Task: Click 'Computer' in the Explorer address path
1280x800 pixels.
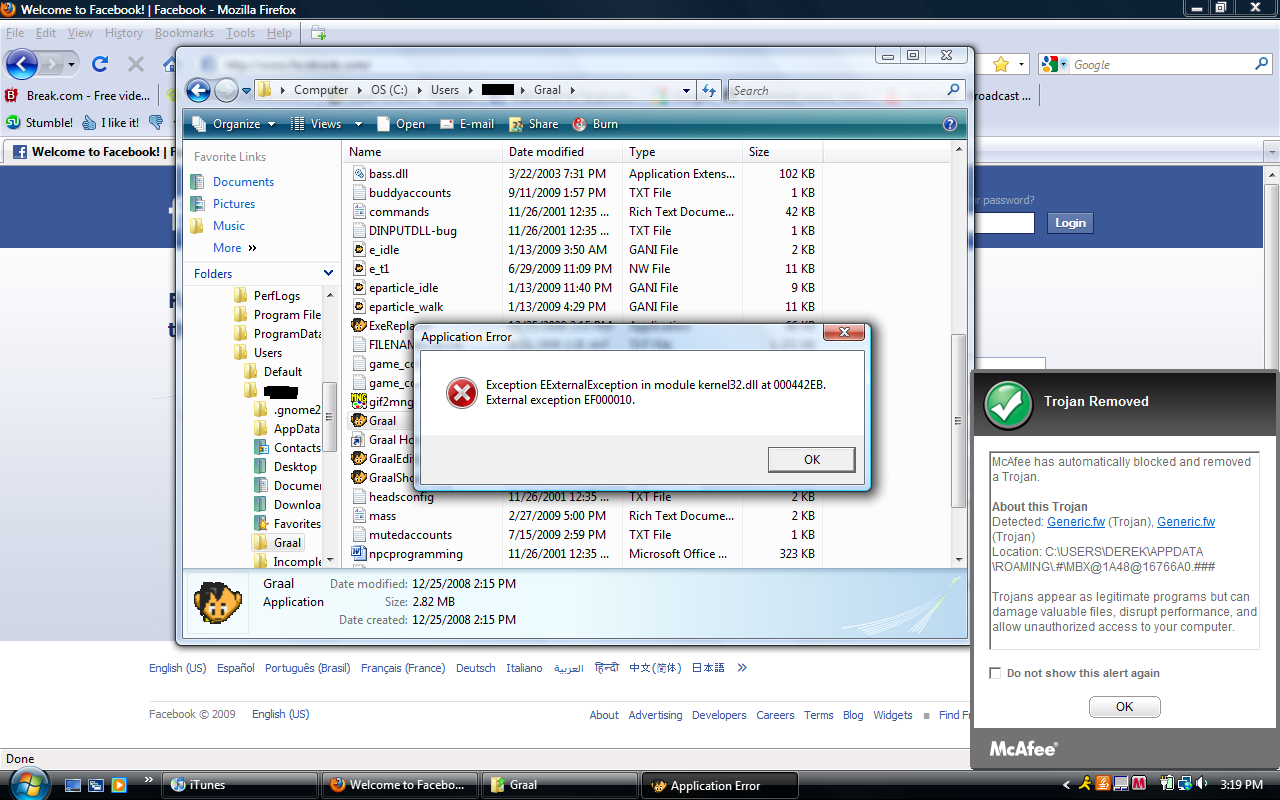Action: (321, 90)
